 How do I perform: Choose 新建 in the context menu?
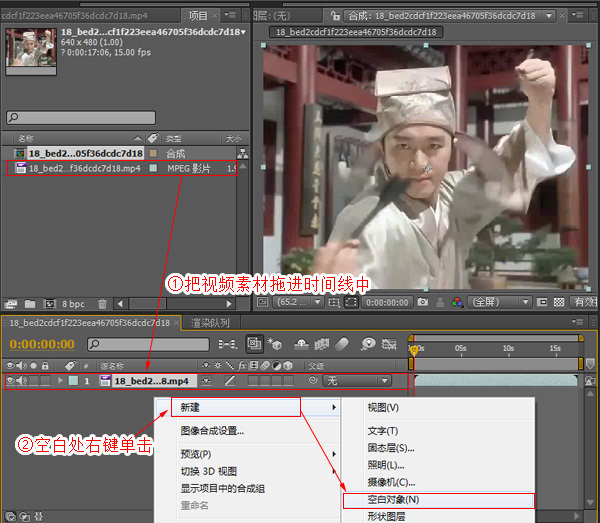click(x=235, y=407)
